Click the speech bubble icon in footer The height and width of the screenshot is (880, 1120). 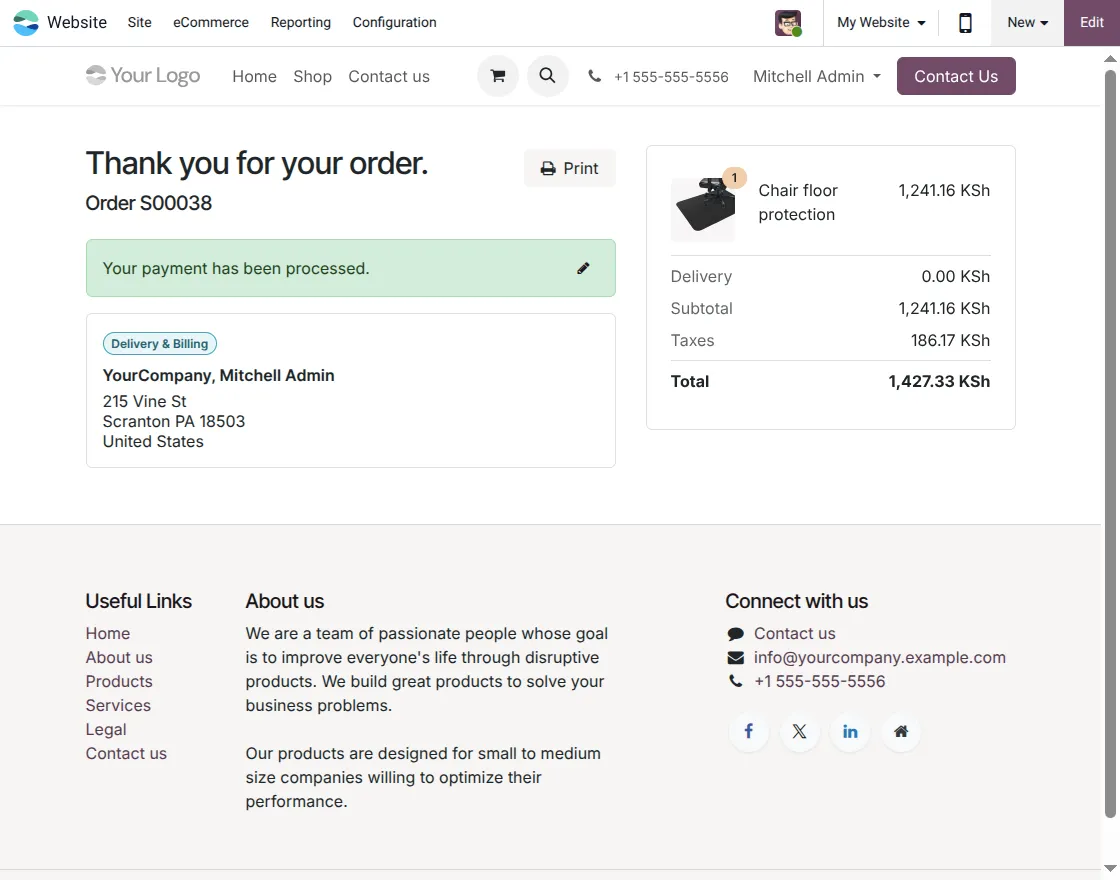pos(735,634)
